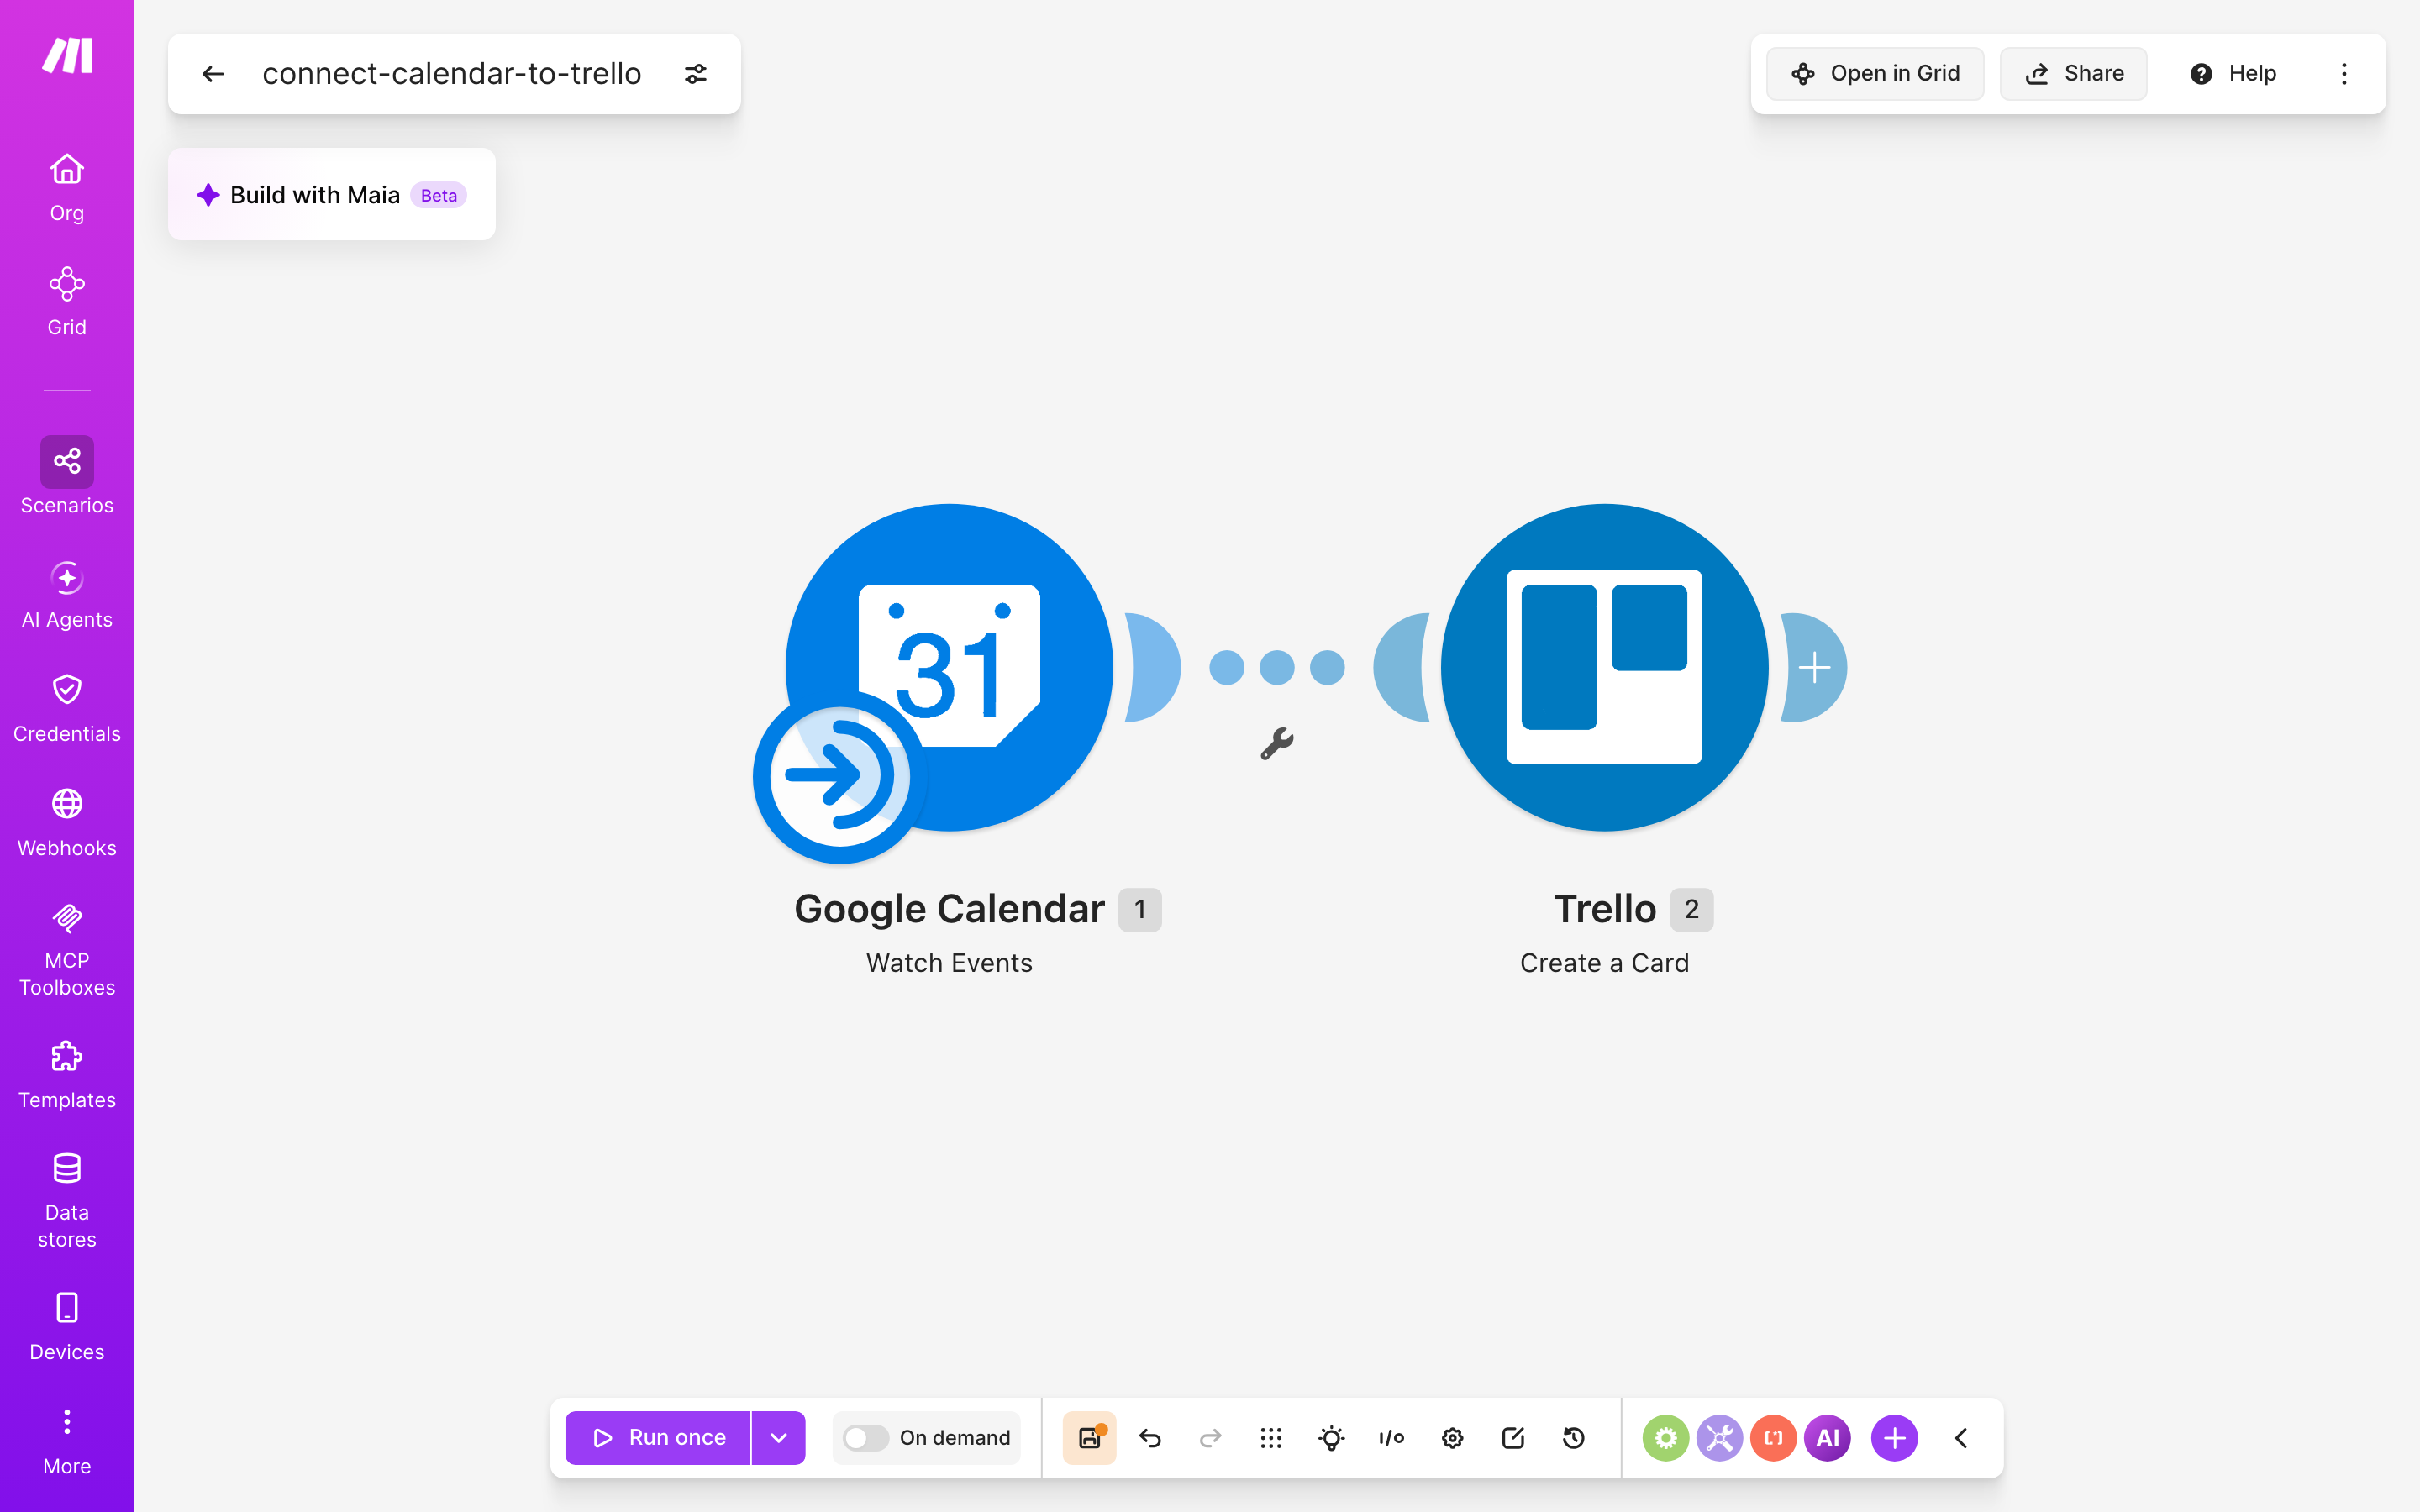
Task: Go to Scenarios section
Action: [x=67, y=476]
